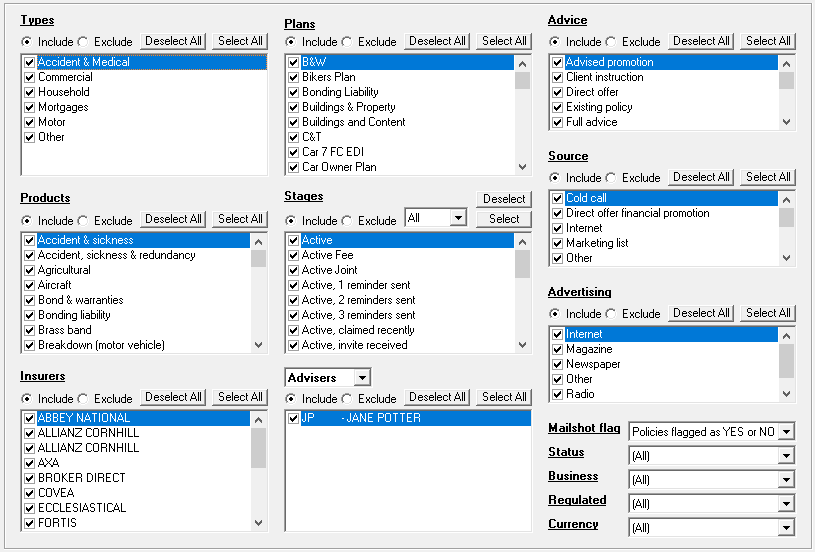
Task: Select the JP - JANE POTTER adviser row
Action: (x=408, y=418)
